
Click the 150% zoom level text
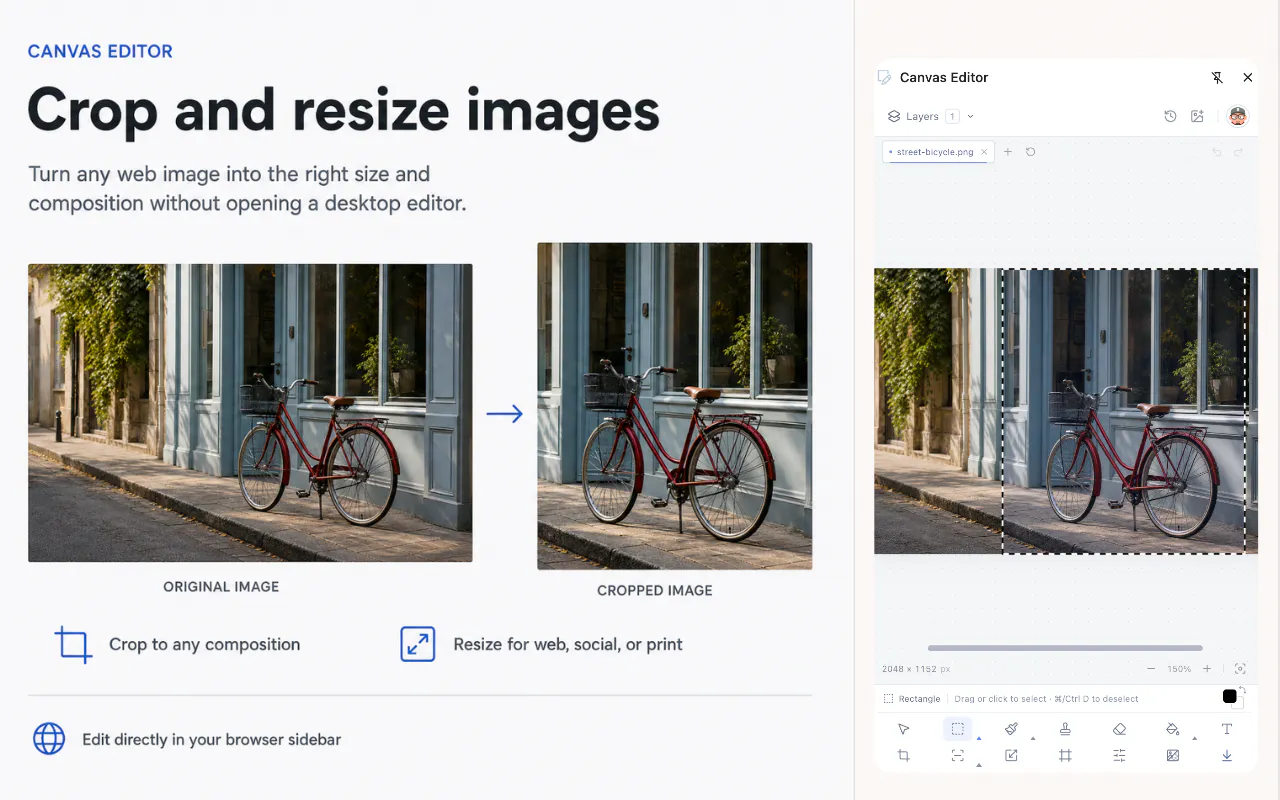[x=1179, y=669]
